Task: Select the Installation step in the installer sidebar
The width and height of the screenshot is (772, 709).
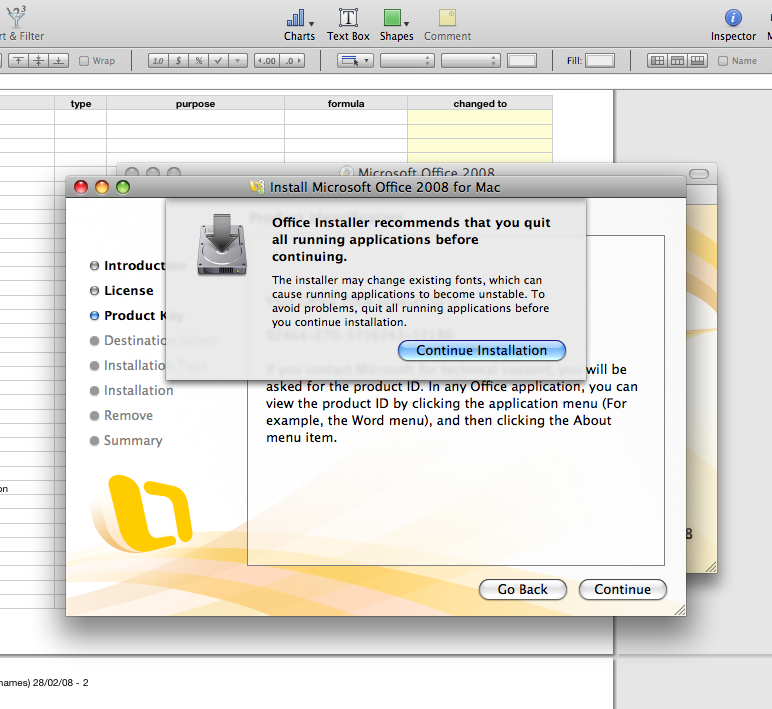Action: 131,390
